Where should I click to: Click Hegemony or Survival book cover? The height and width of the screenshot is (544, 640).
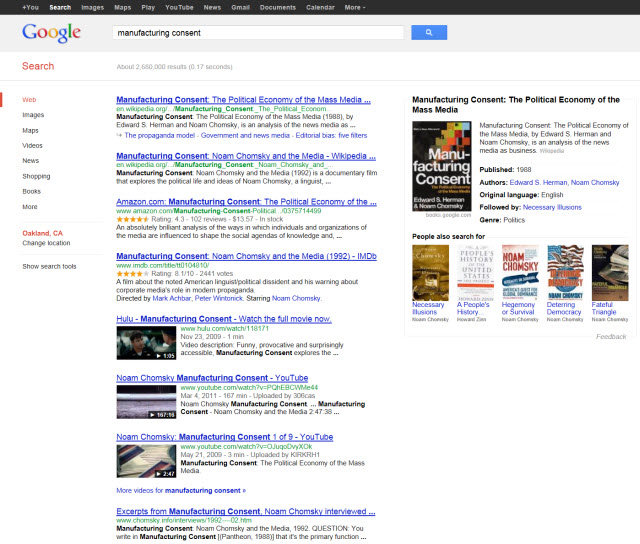point(520,273)
